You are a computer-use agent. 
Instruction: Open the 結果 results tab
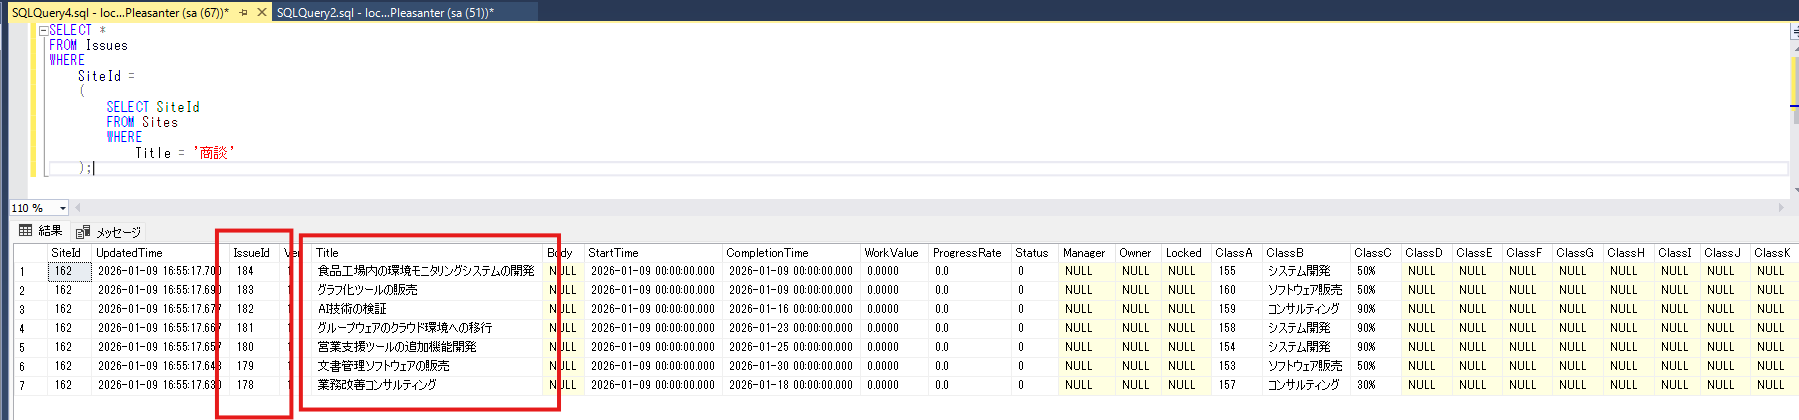(50, 231)
